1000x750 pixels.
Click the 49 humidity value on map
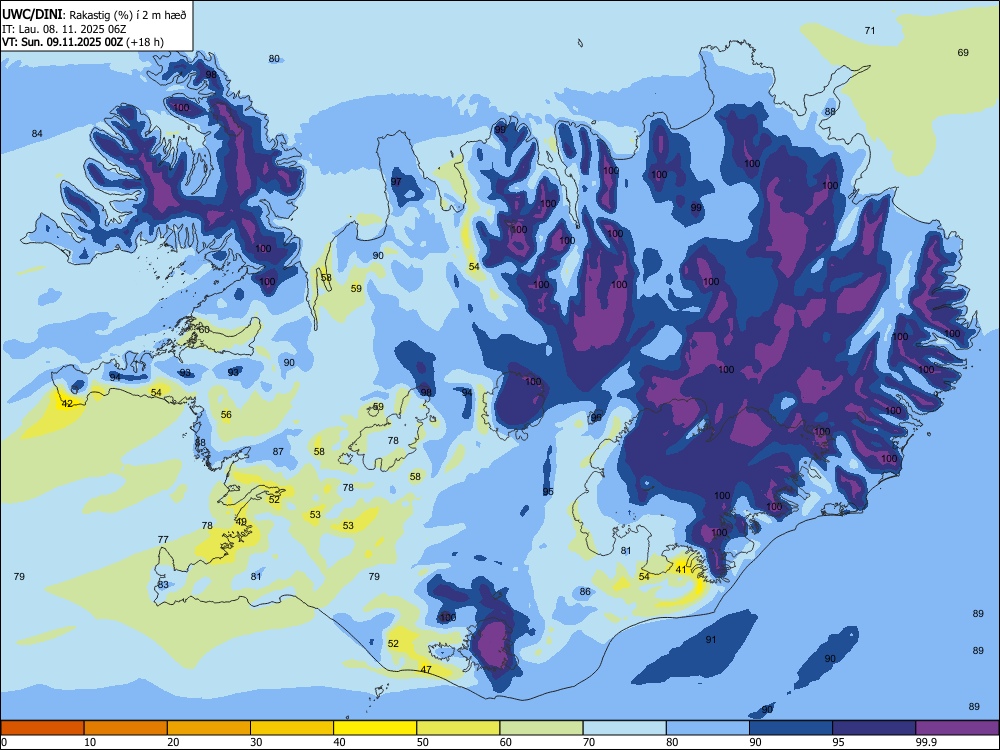241,522
